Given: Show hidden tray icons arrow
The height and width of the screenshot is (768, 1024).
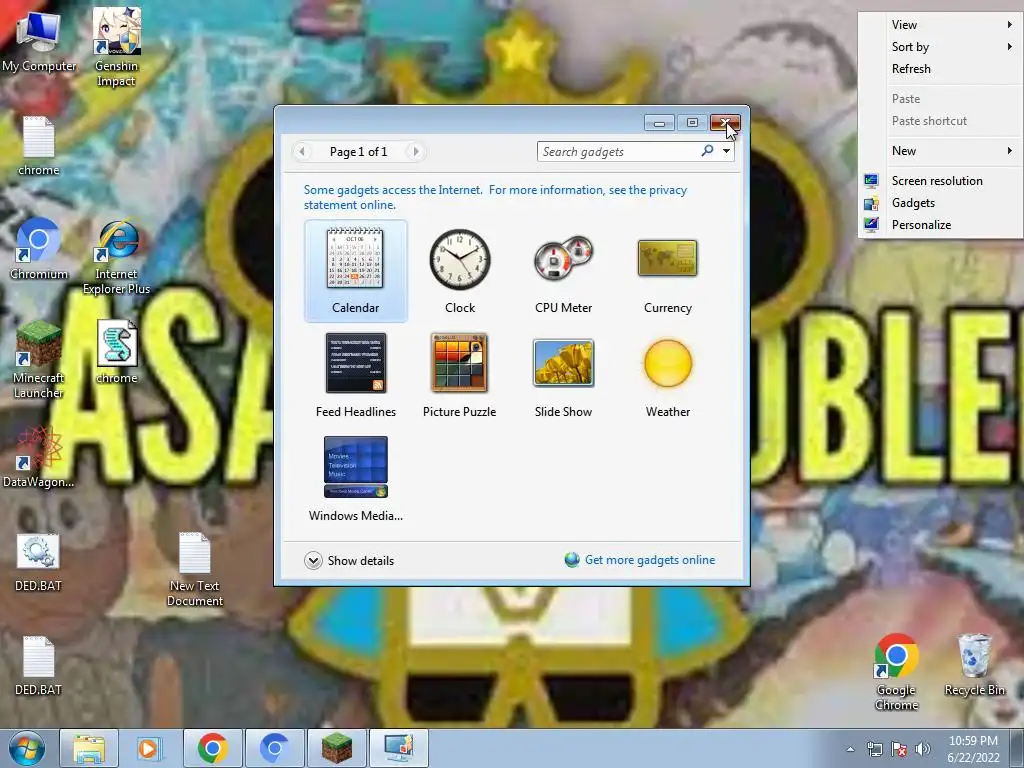Looking at the screenshot, I should tap(850, 749).
